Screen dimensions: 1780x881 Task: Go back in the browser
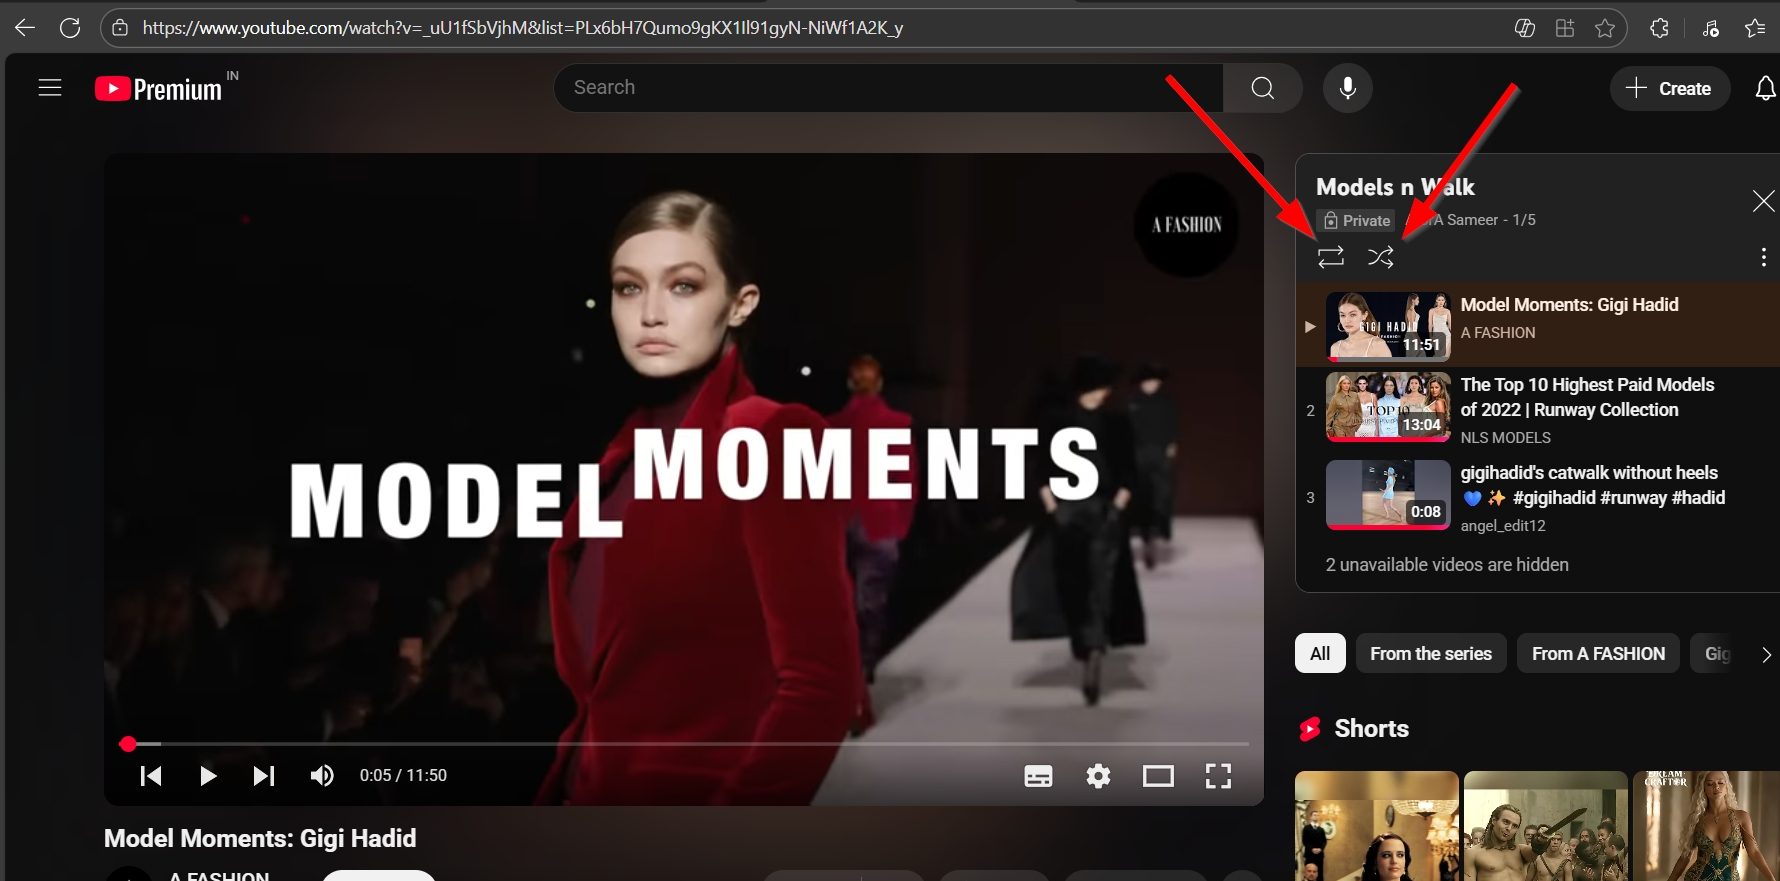point(25,28)
